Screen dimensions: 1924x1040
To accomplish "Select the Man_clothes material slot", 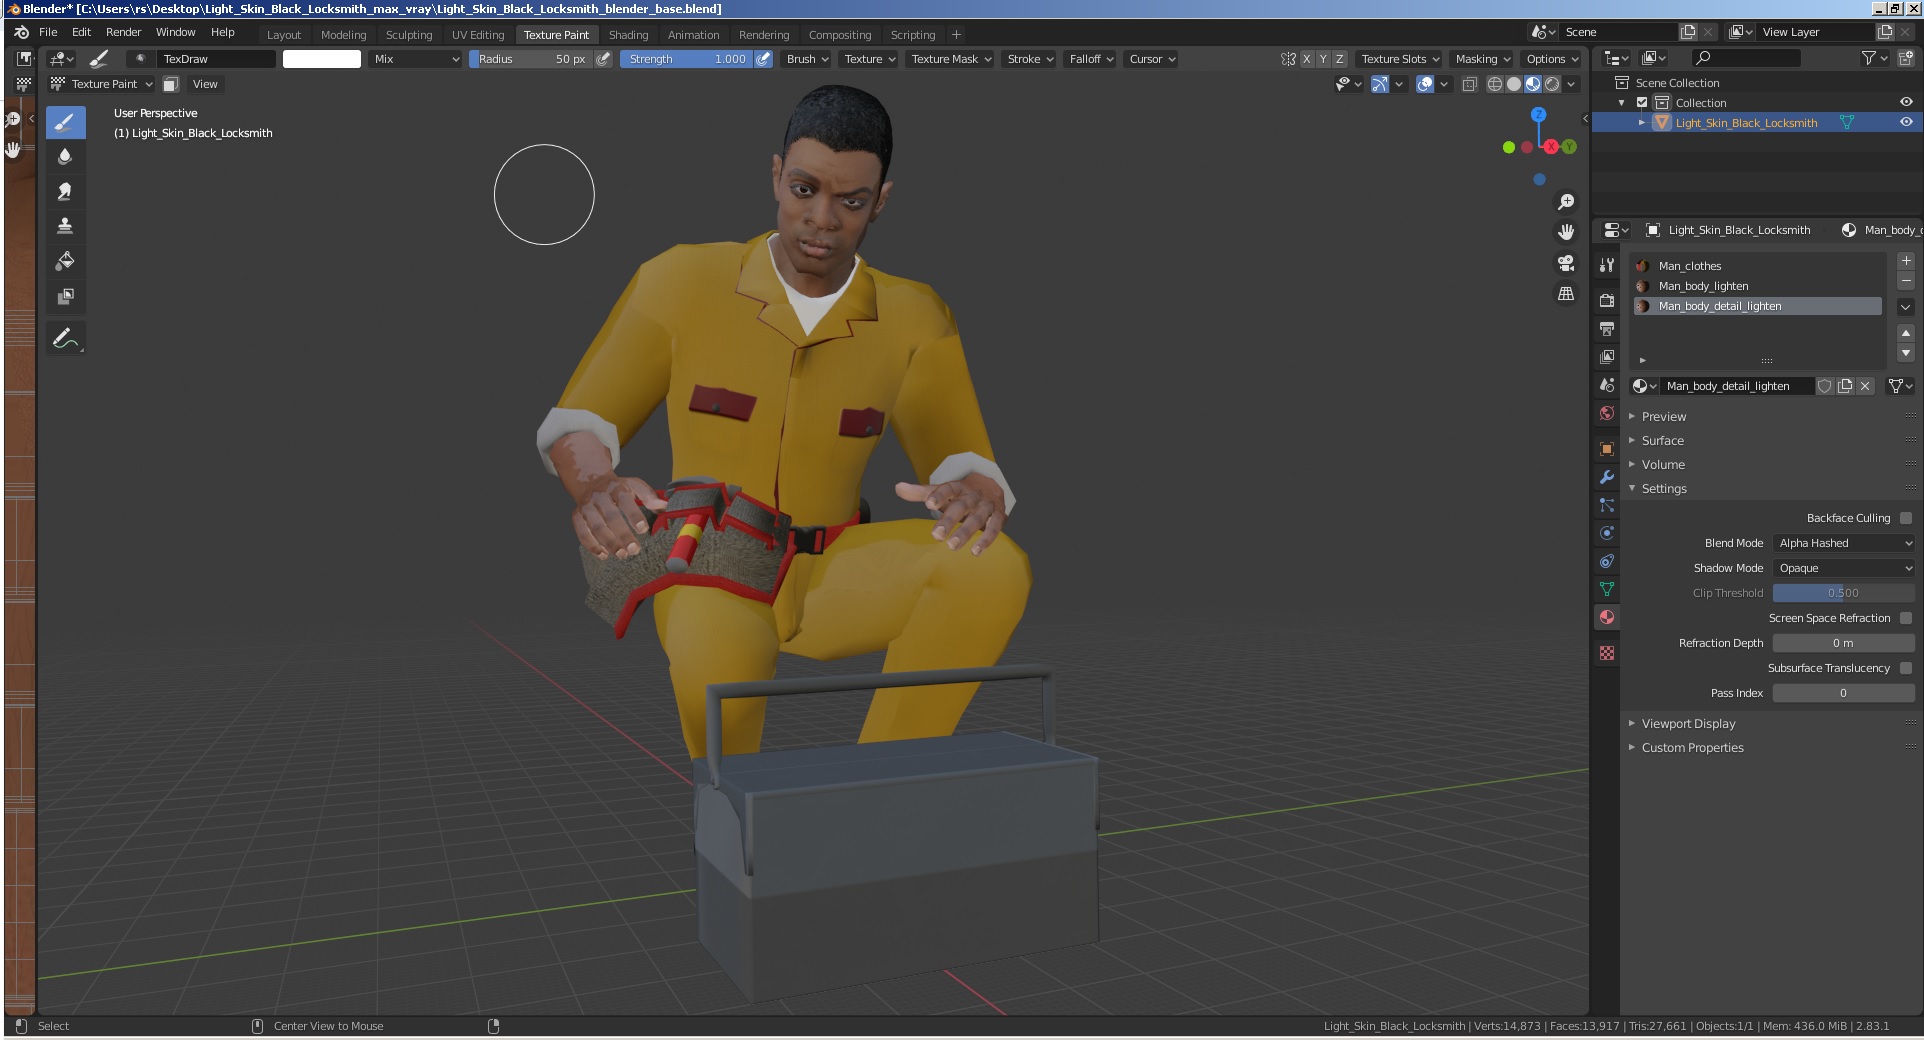I will click(x=1758, y=266).
